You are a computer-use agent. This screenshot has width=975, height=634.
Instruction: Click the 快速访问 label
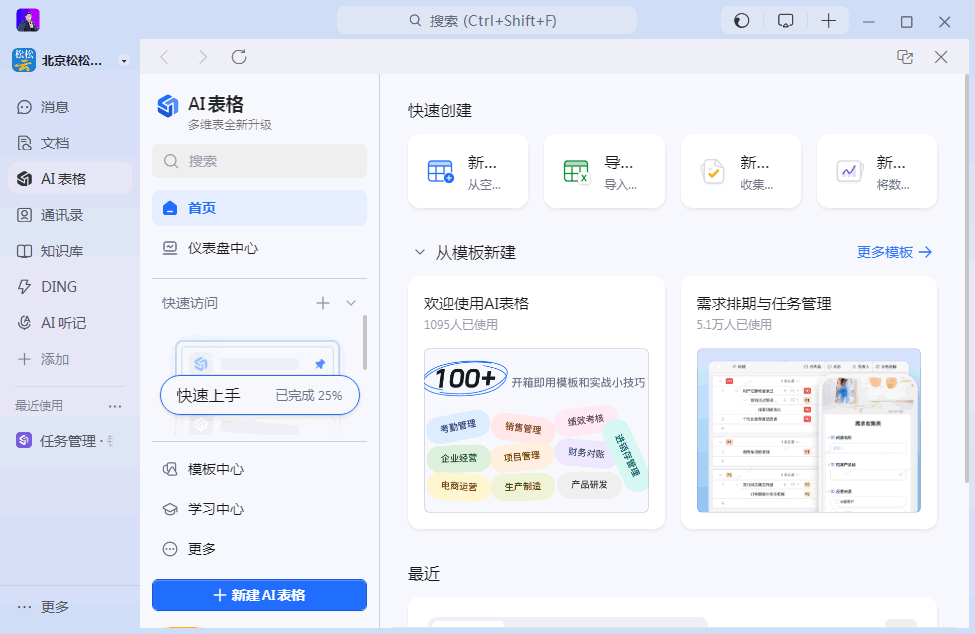pyautogui.click(x=190, y=303)
